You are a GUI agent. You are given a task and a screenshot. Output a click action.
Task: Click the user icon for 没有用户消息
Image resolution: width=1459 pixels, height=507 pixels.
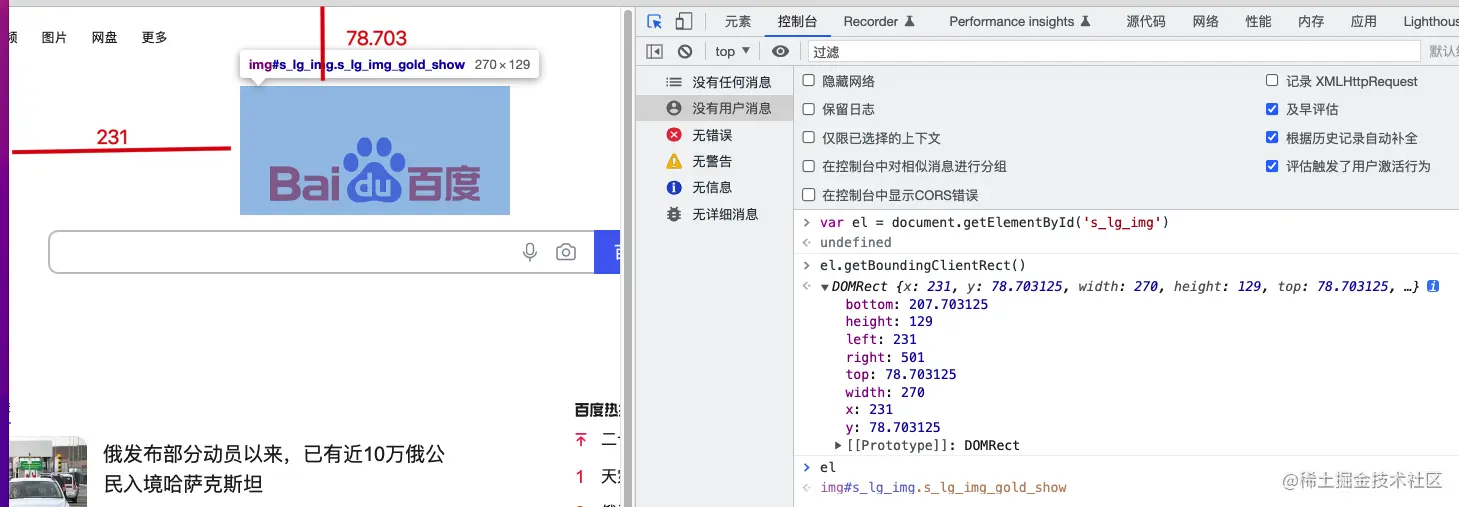[x=674, y=108]
